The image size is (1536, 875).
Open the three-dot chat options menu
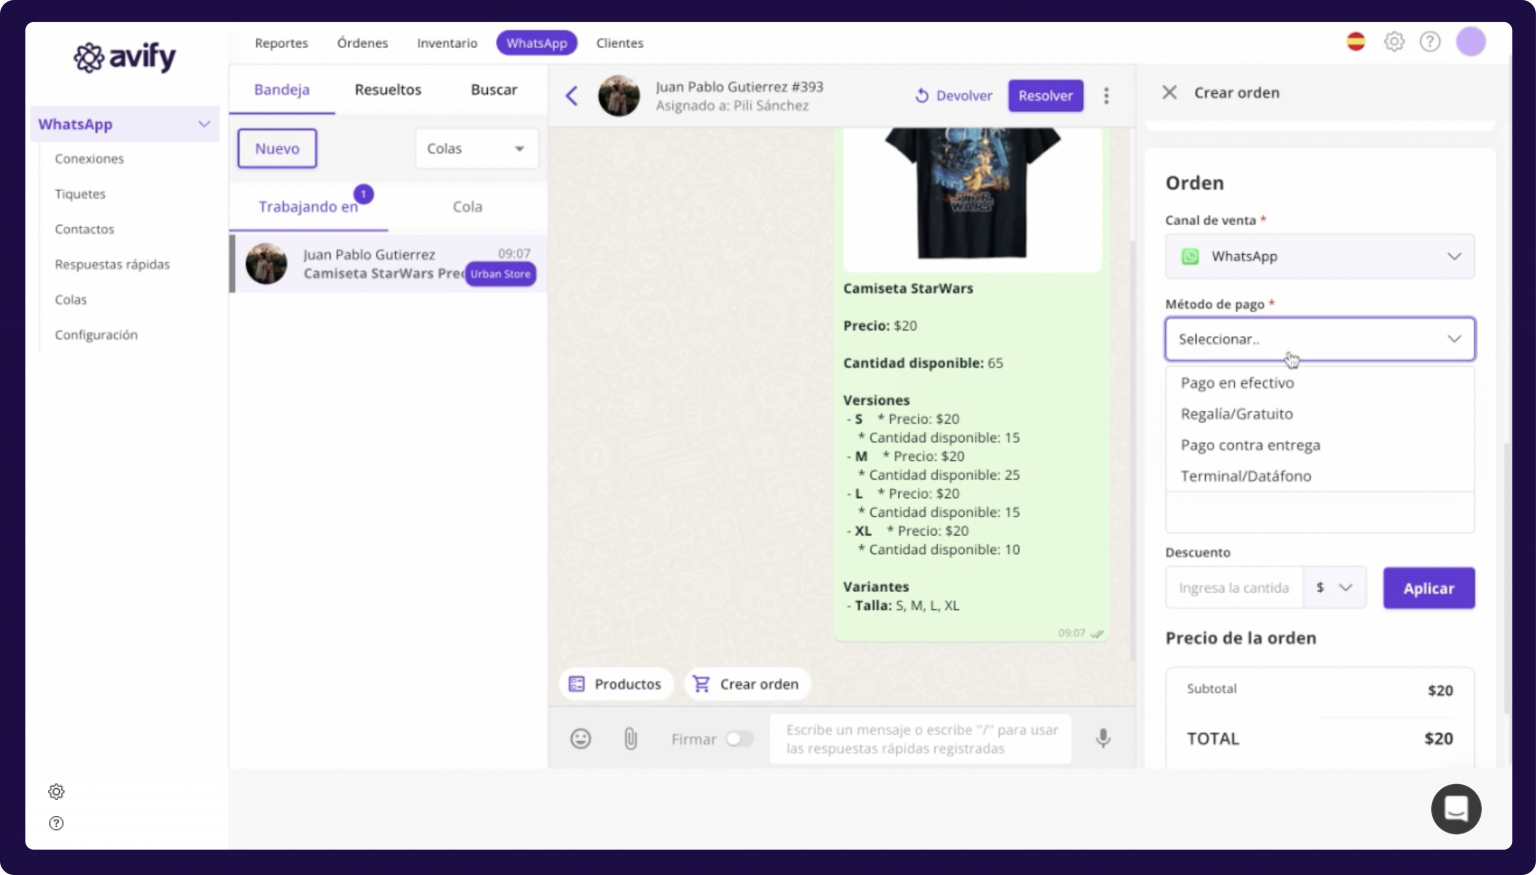[x=1106, y=96]
